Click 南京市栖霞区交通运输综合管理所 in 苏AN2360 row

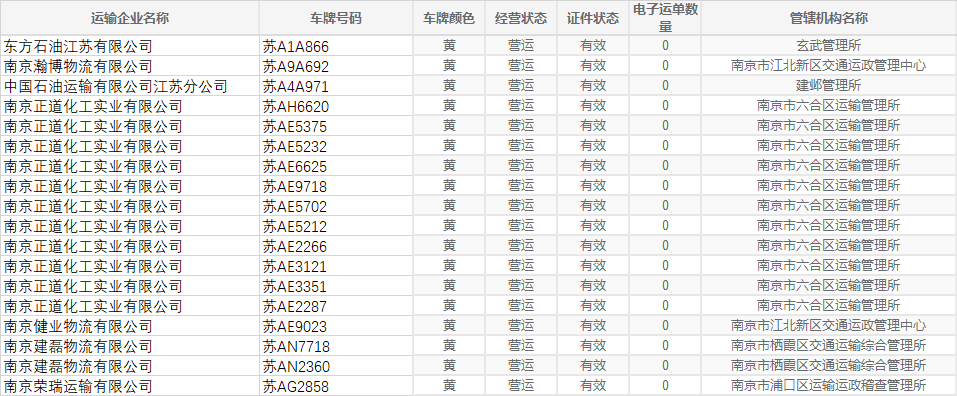(x=829, y=365)
